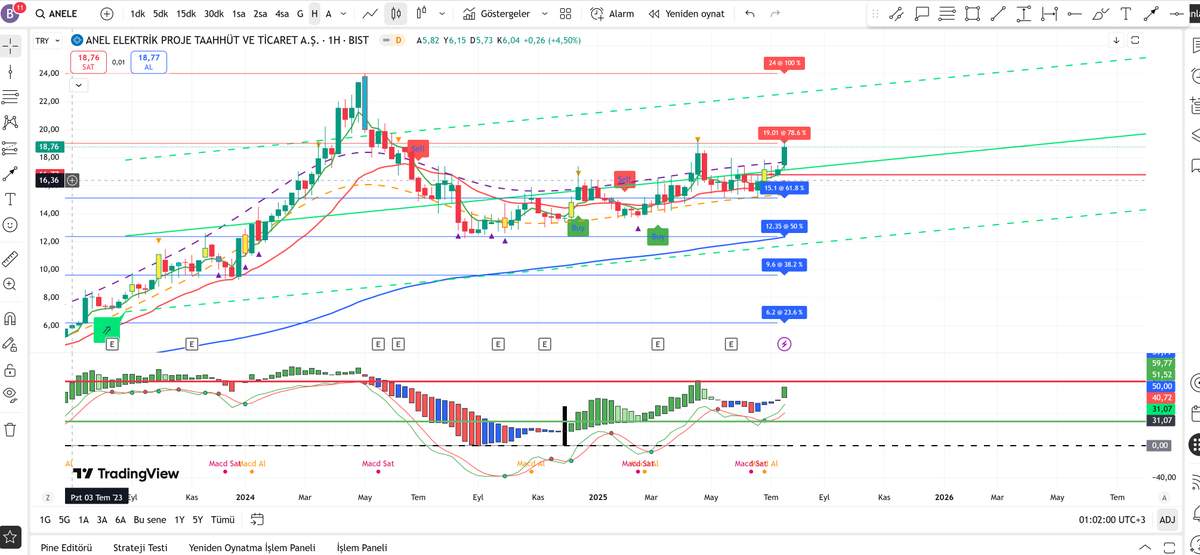
Task: Select the brush drawing tool
Action: click(x=1099, y=15)
